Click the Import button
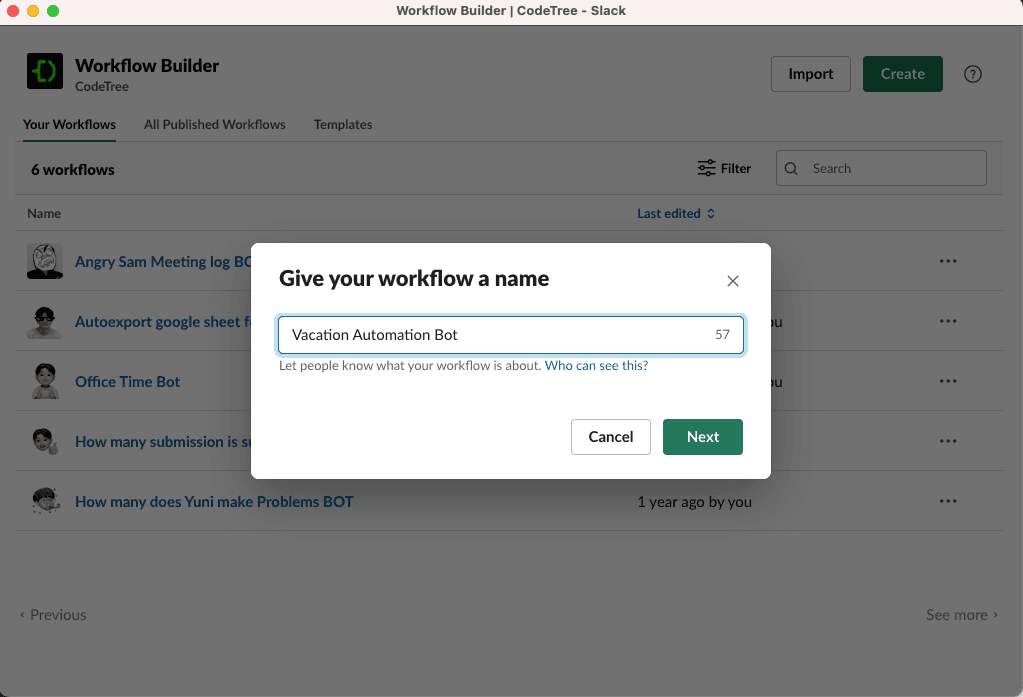Viewport: 1023px width, 697px height. (811, 74)
